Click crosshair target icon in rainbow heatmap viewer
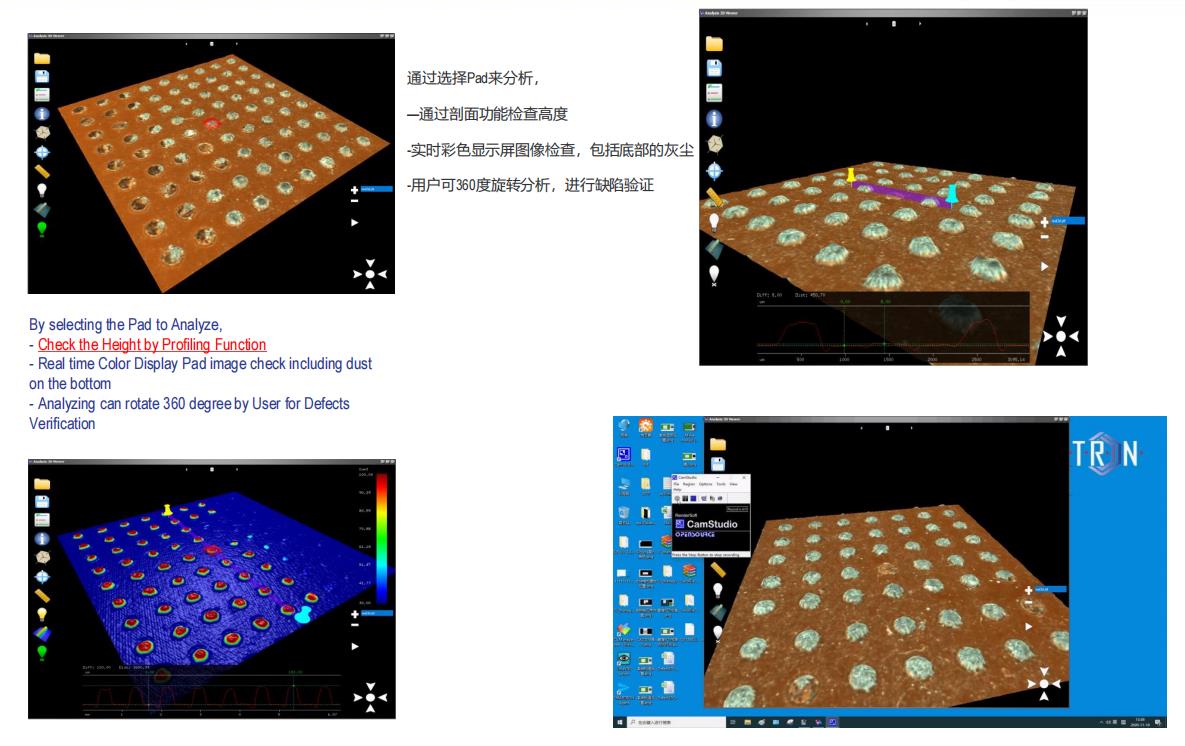The image size is (1185, 746). [x=42, y=577]
